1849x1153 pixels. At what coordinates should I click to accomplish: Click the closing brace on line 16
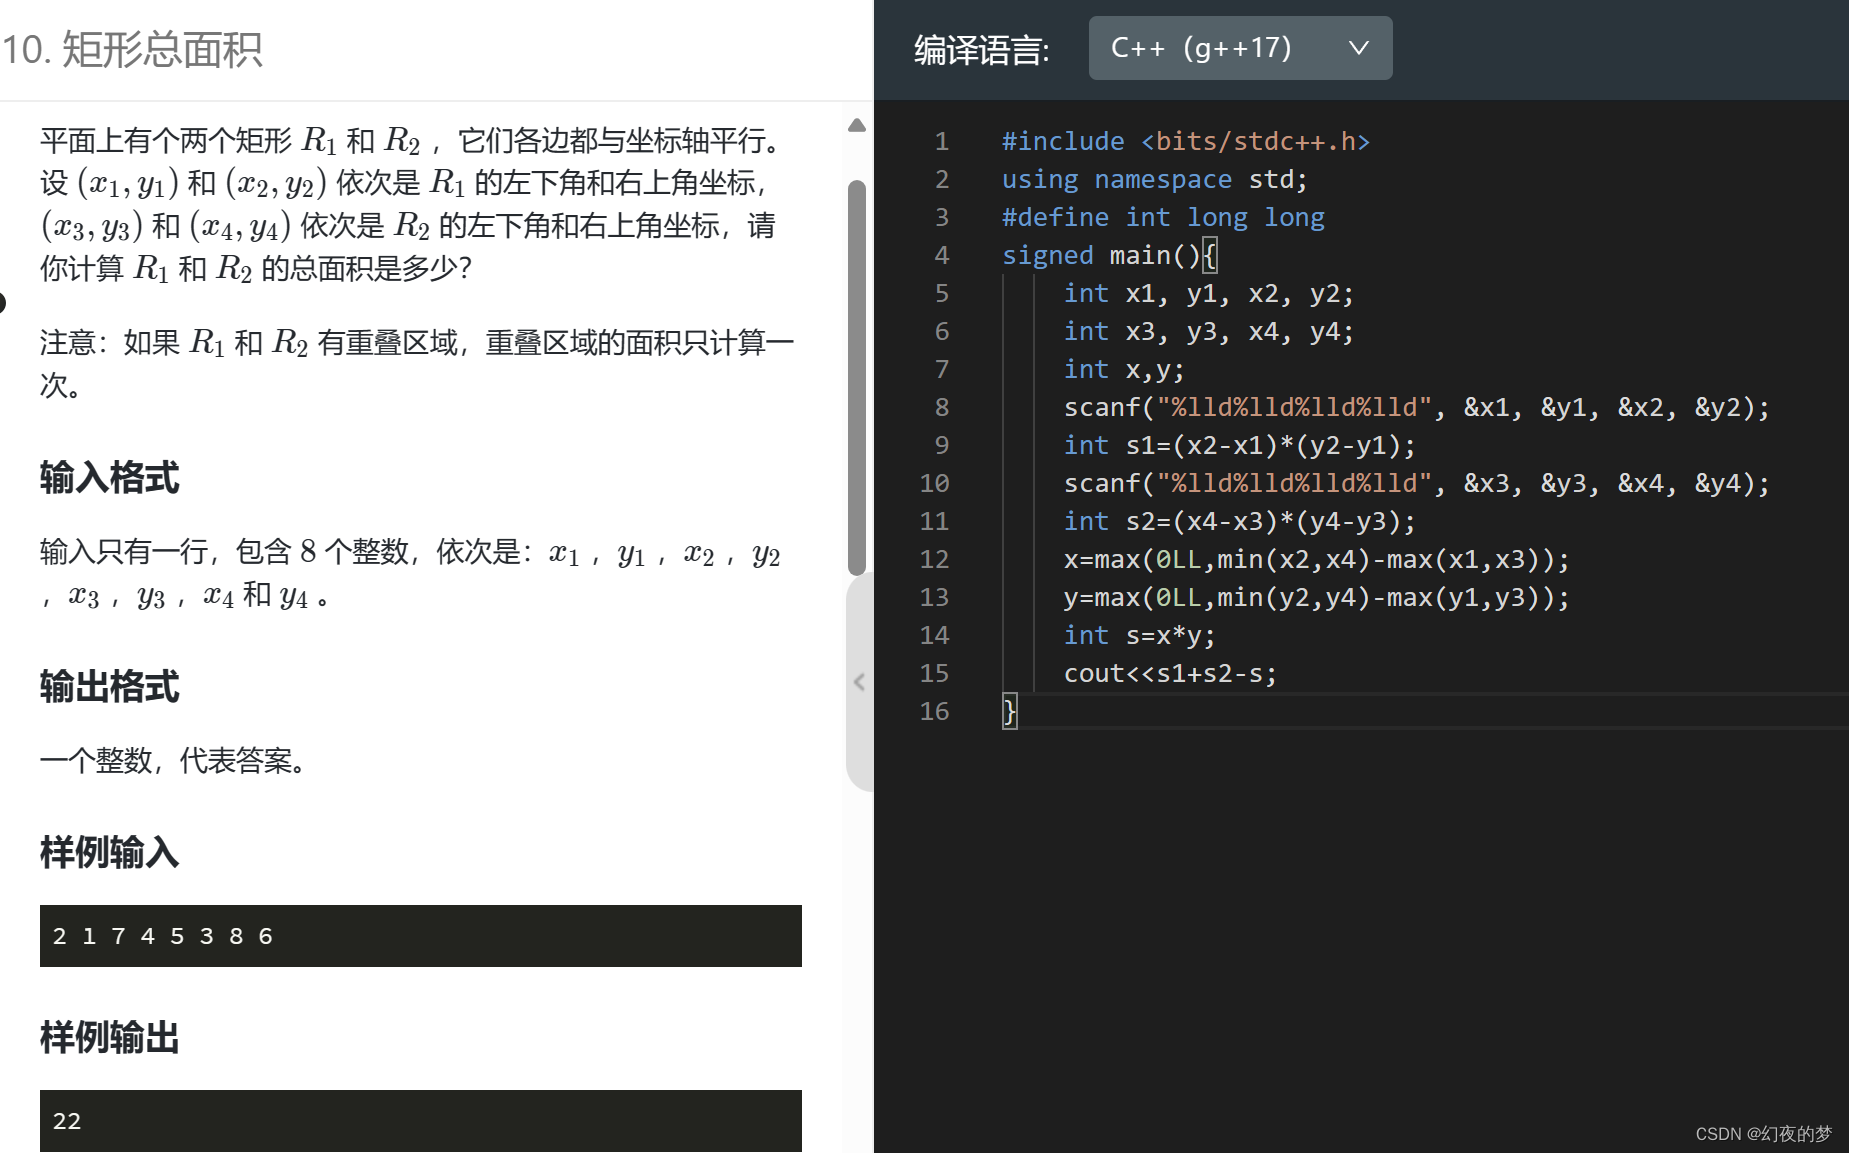[1009, 712]
